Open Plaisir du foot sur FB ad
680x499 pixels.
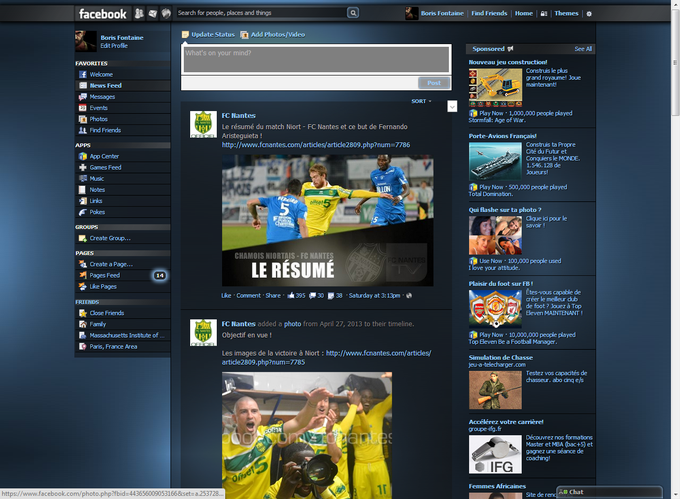[501, 284]
